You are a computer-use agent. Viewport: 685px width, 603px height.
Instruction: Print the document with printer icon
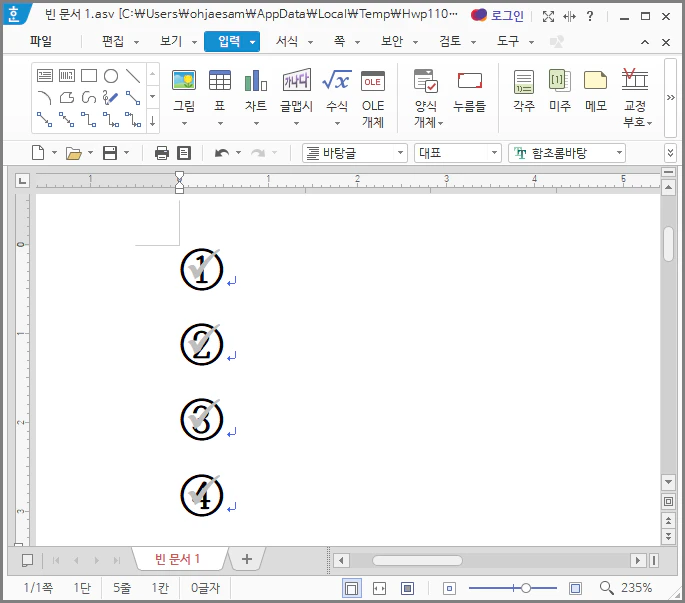(162, 153)
